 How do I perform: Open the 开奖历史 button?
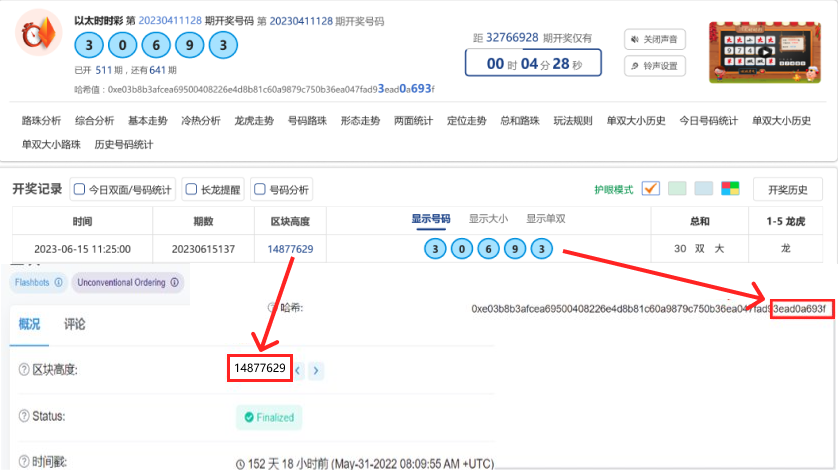787,189
